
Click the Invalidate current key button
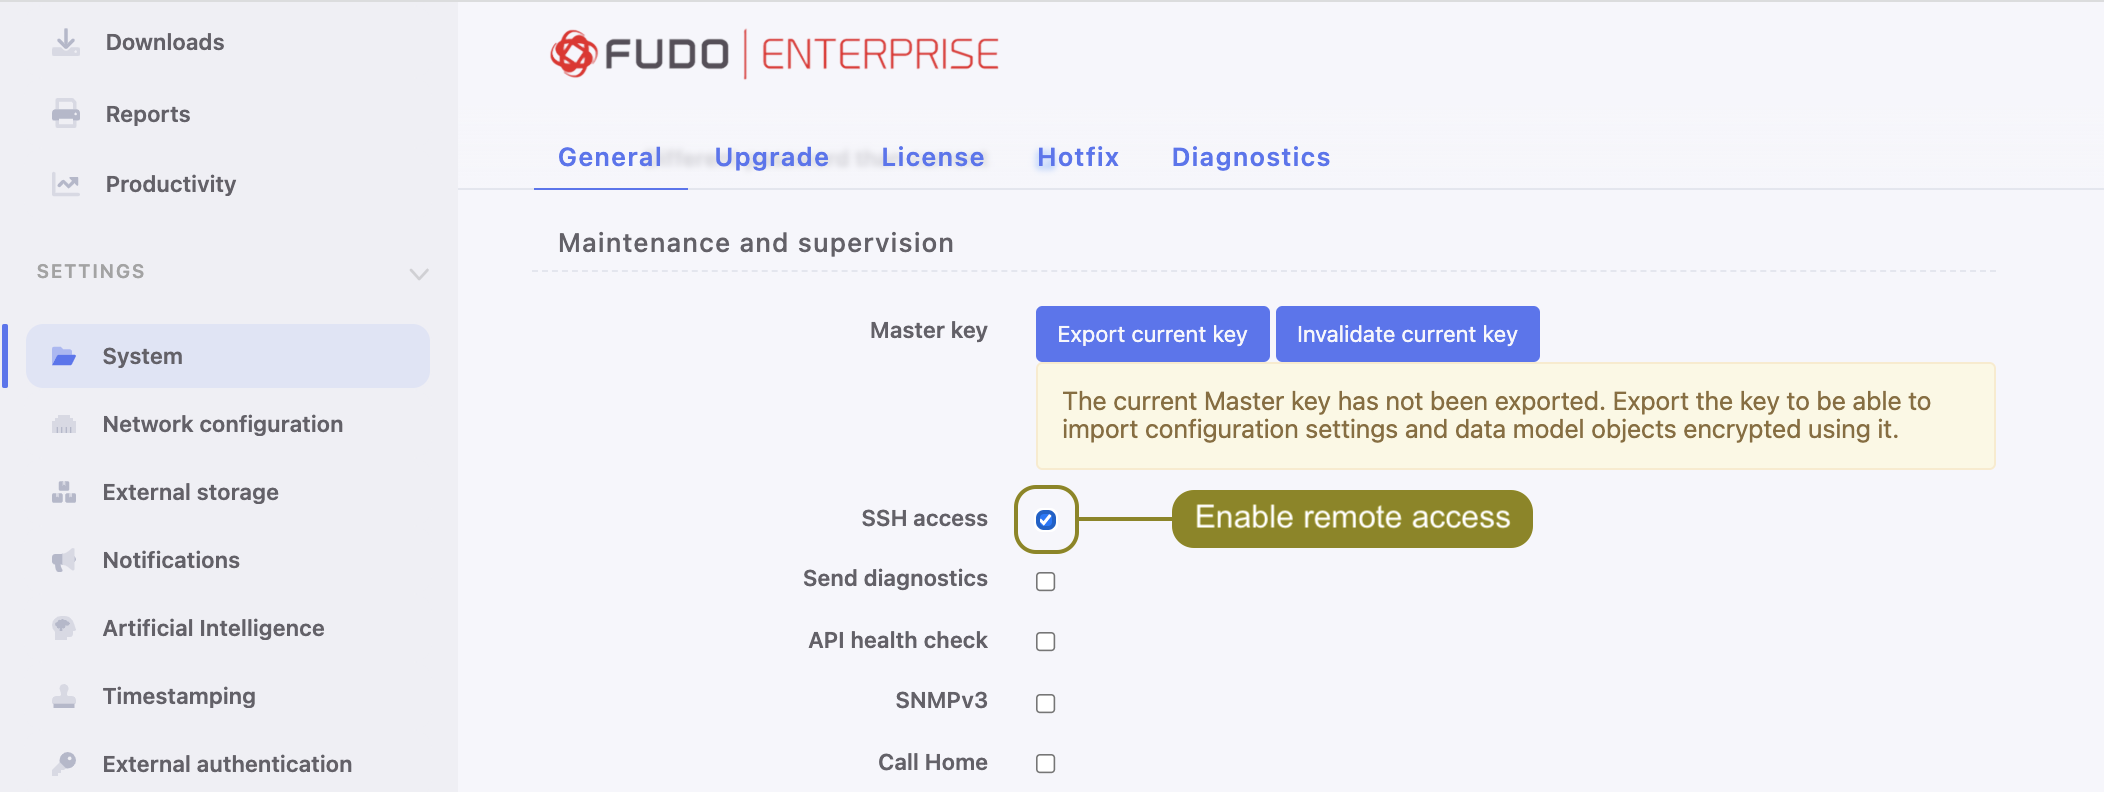coord(1407,334)
